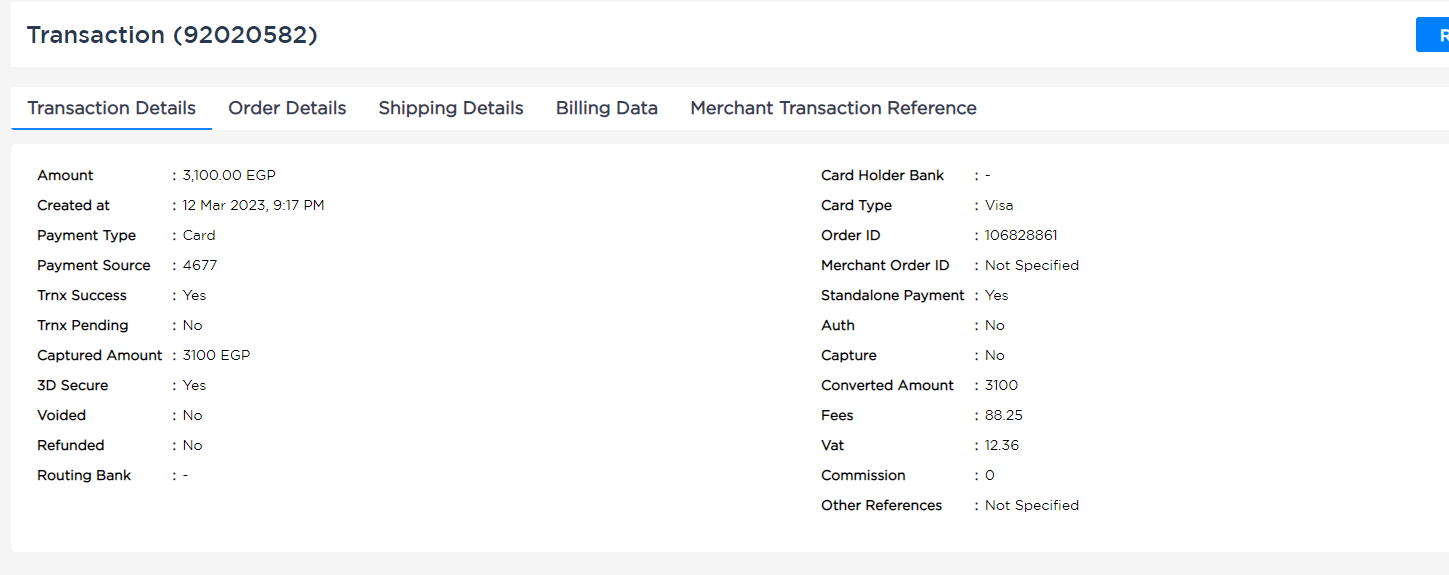Click the Other References Not Specified value
Viewport: 1449px width, 575px height.
click(1032, 505)
